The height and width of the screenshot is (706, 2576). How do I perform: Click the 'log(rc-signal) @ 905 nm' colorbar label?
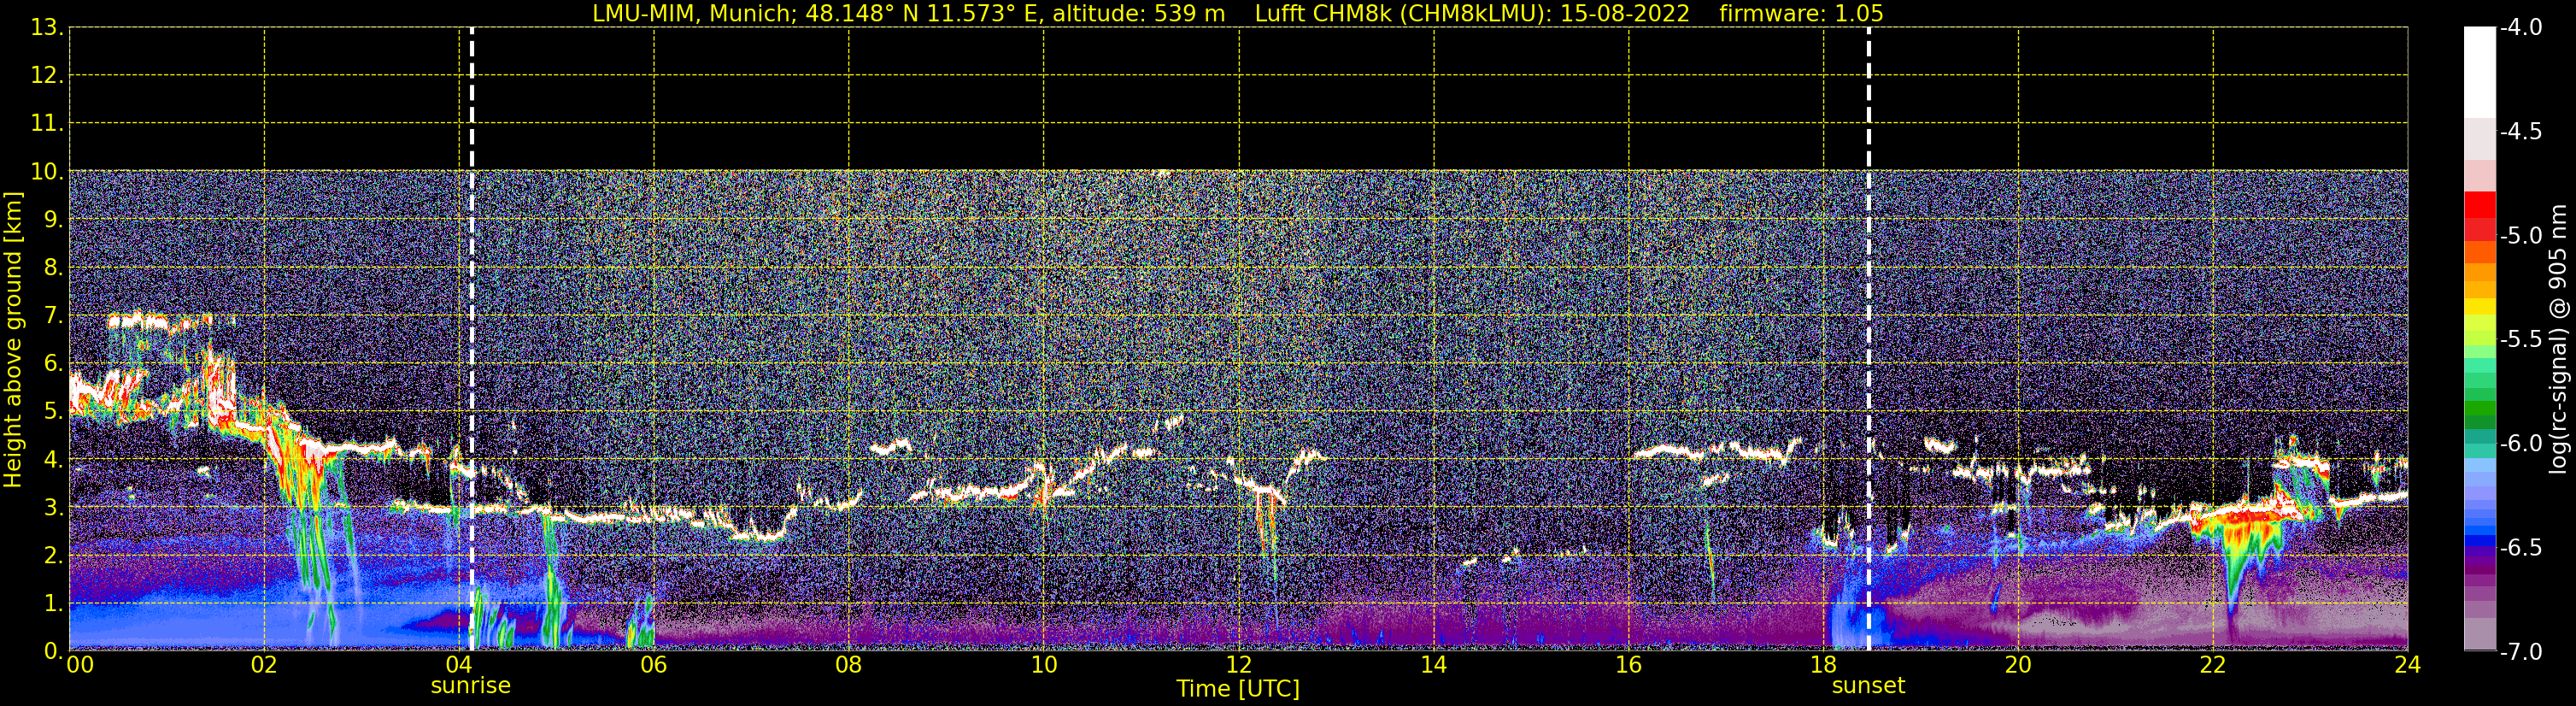click(2559, 339)
